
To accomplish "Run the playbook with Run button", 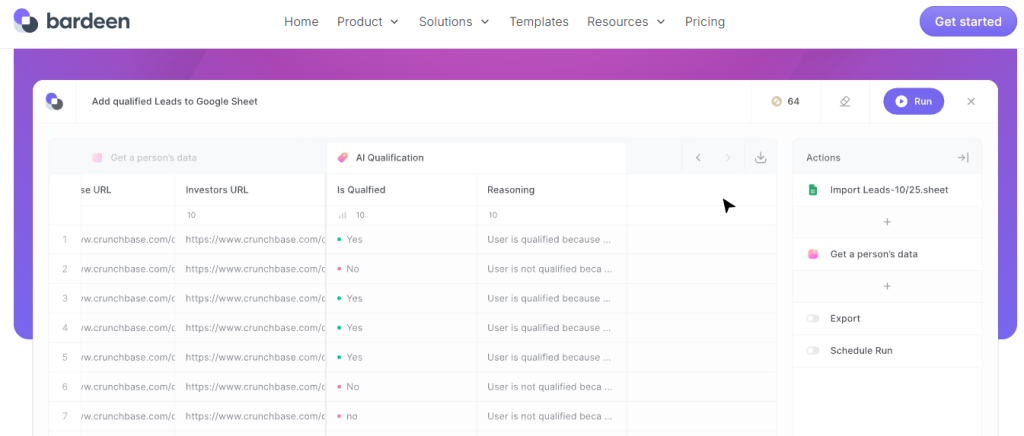I will [x=914, y=101].
